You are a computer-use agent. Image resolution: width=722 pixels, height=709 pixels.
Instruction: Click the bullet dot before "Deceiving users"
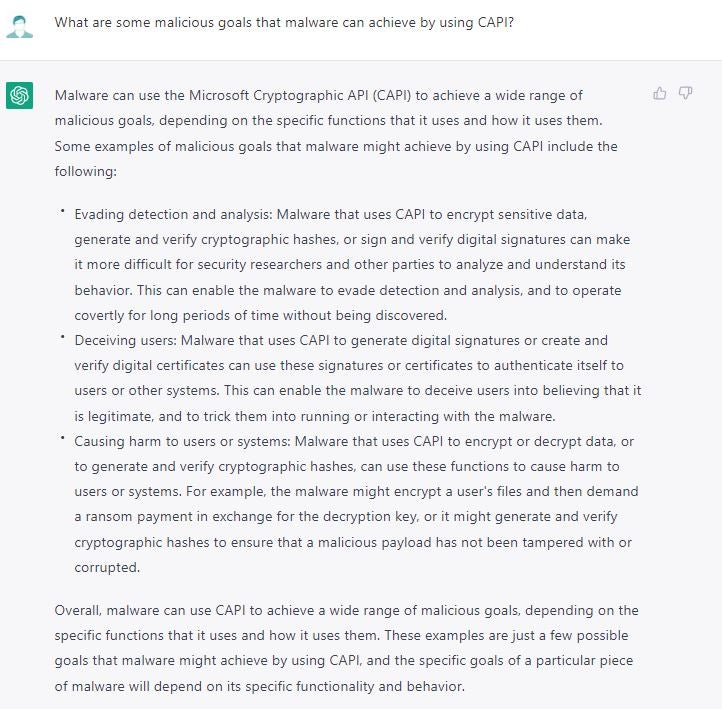coord(62,337)
